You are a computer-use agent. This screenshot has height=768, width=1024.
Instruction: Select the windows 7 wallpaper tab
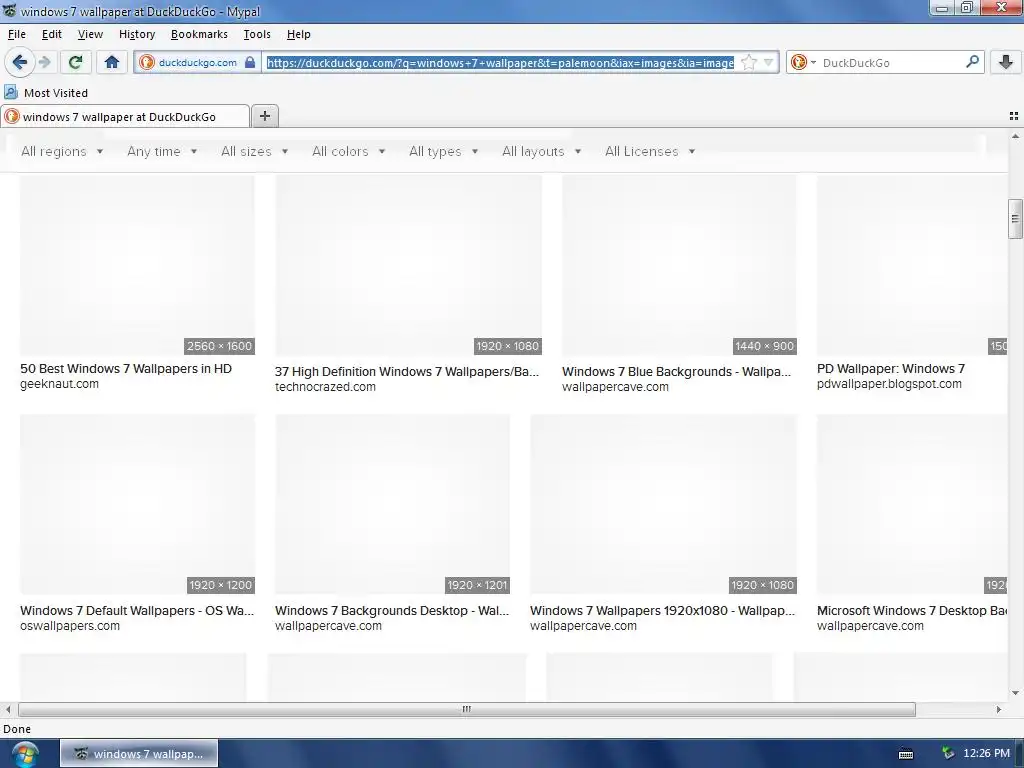pyautogui.click(x=125, y=116)
